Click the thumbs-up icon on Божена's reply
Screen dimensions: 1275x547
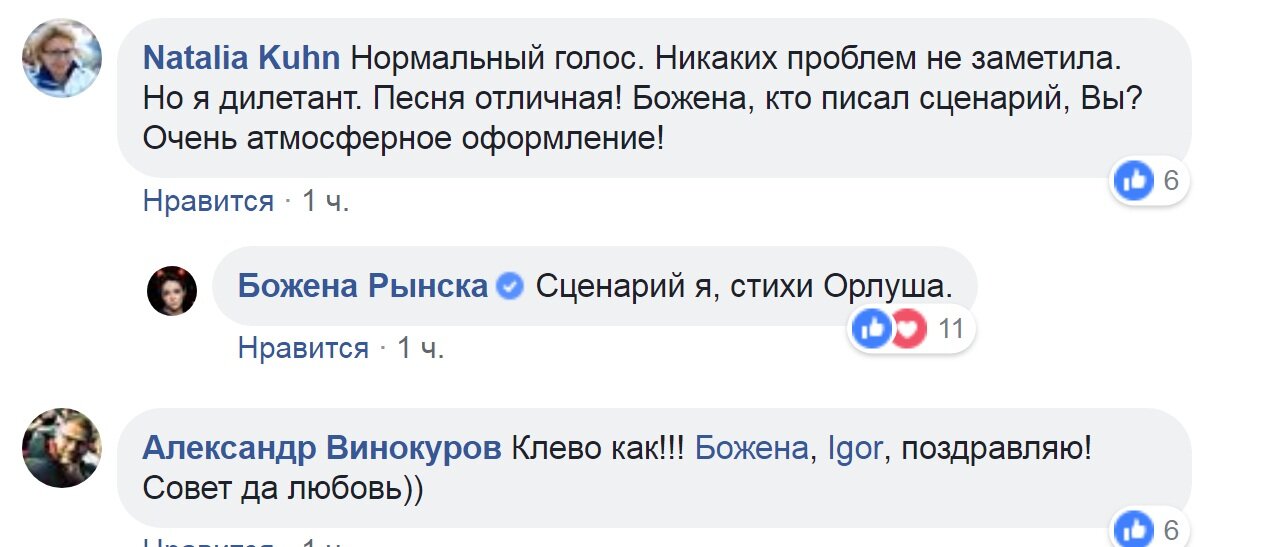[x=872, y=329]
